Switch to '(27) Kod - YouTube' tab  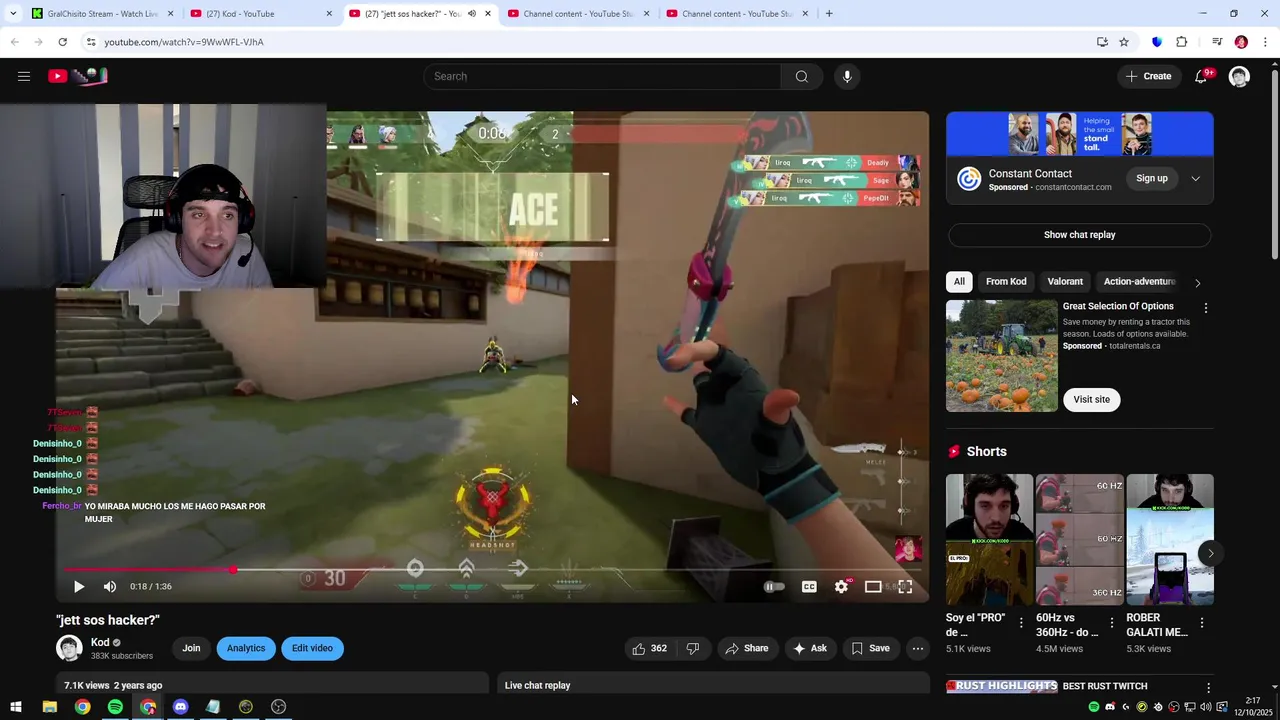[262, 14]
